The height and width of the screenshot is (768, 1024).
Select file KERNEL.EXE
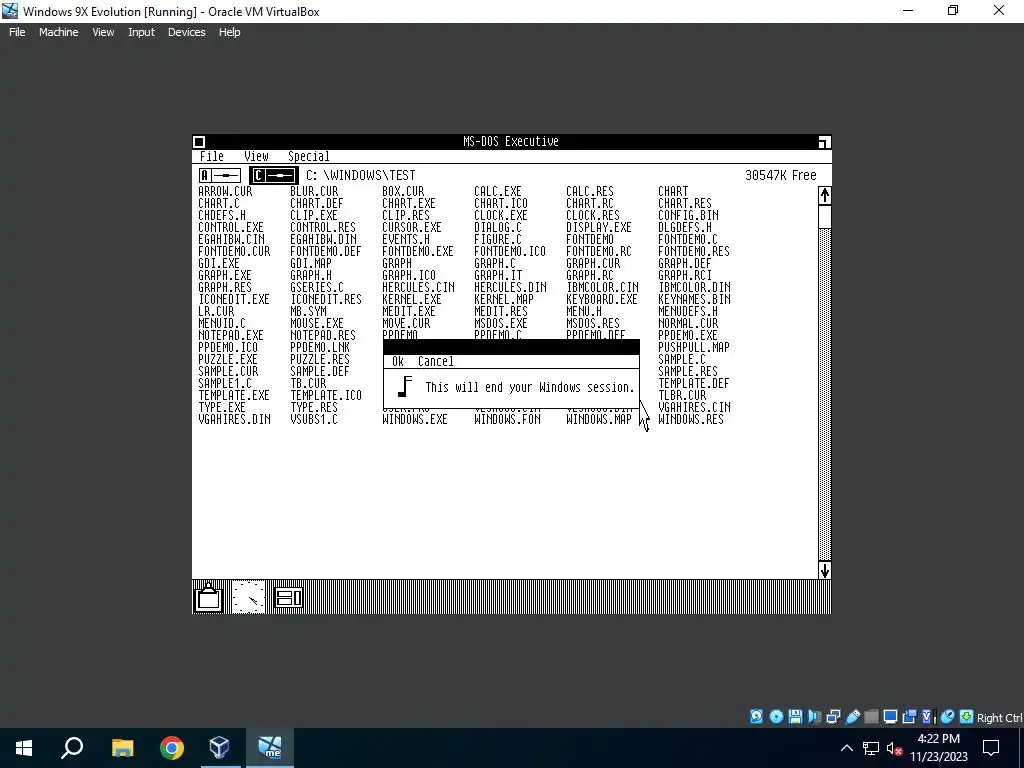click(x=412, y=299)
